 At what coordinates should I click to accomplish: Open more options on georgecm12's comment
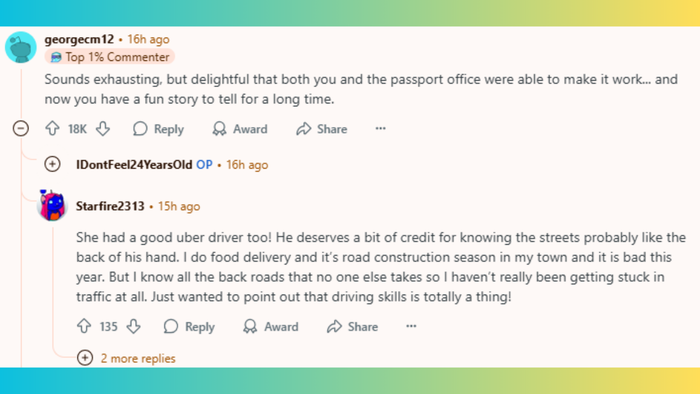[380, 129]
